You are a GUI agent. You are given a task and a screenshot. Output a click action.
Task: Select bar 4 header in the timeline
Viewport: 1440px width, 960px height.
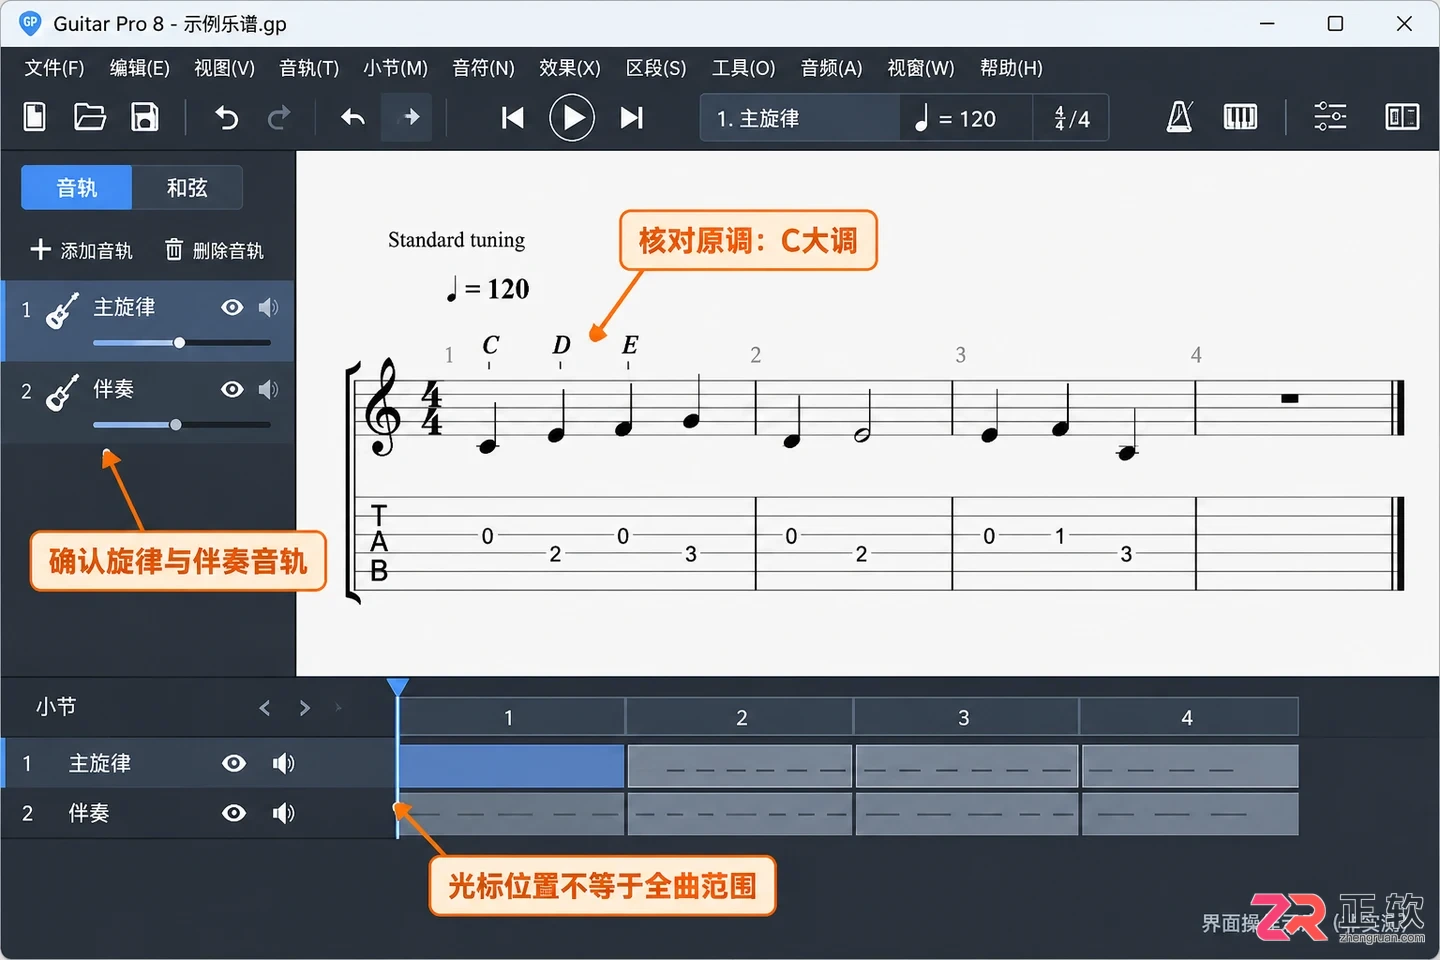click(1189, 717)
